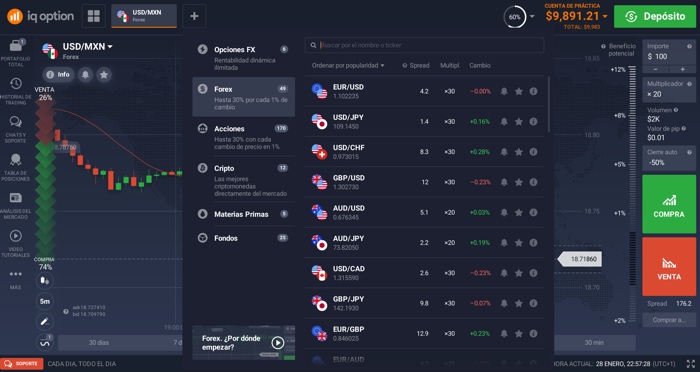
Task: Add a new asset tab with plus
Action: coord(194,16)
